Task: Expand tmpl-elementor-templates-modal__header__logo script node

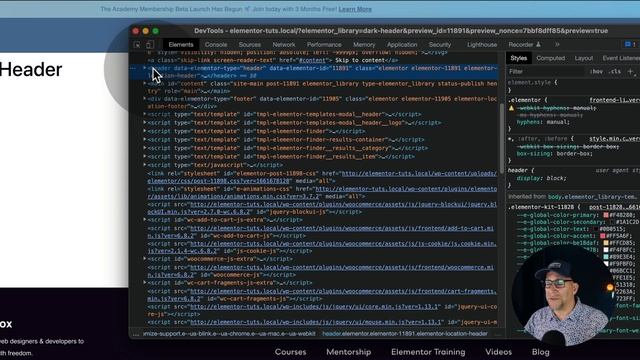Action: 144,122
